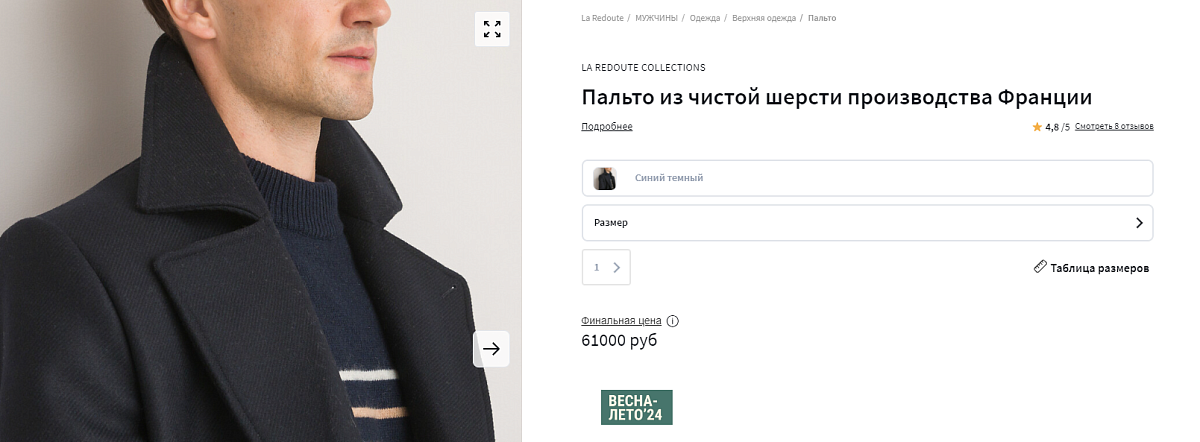The height and width of the screenshot is (442, 1200).
Task: Expand the Размер chevron arrow
Action: [x=1139, y=223]
